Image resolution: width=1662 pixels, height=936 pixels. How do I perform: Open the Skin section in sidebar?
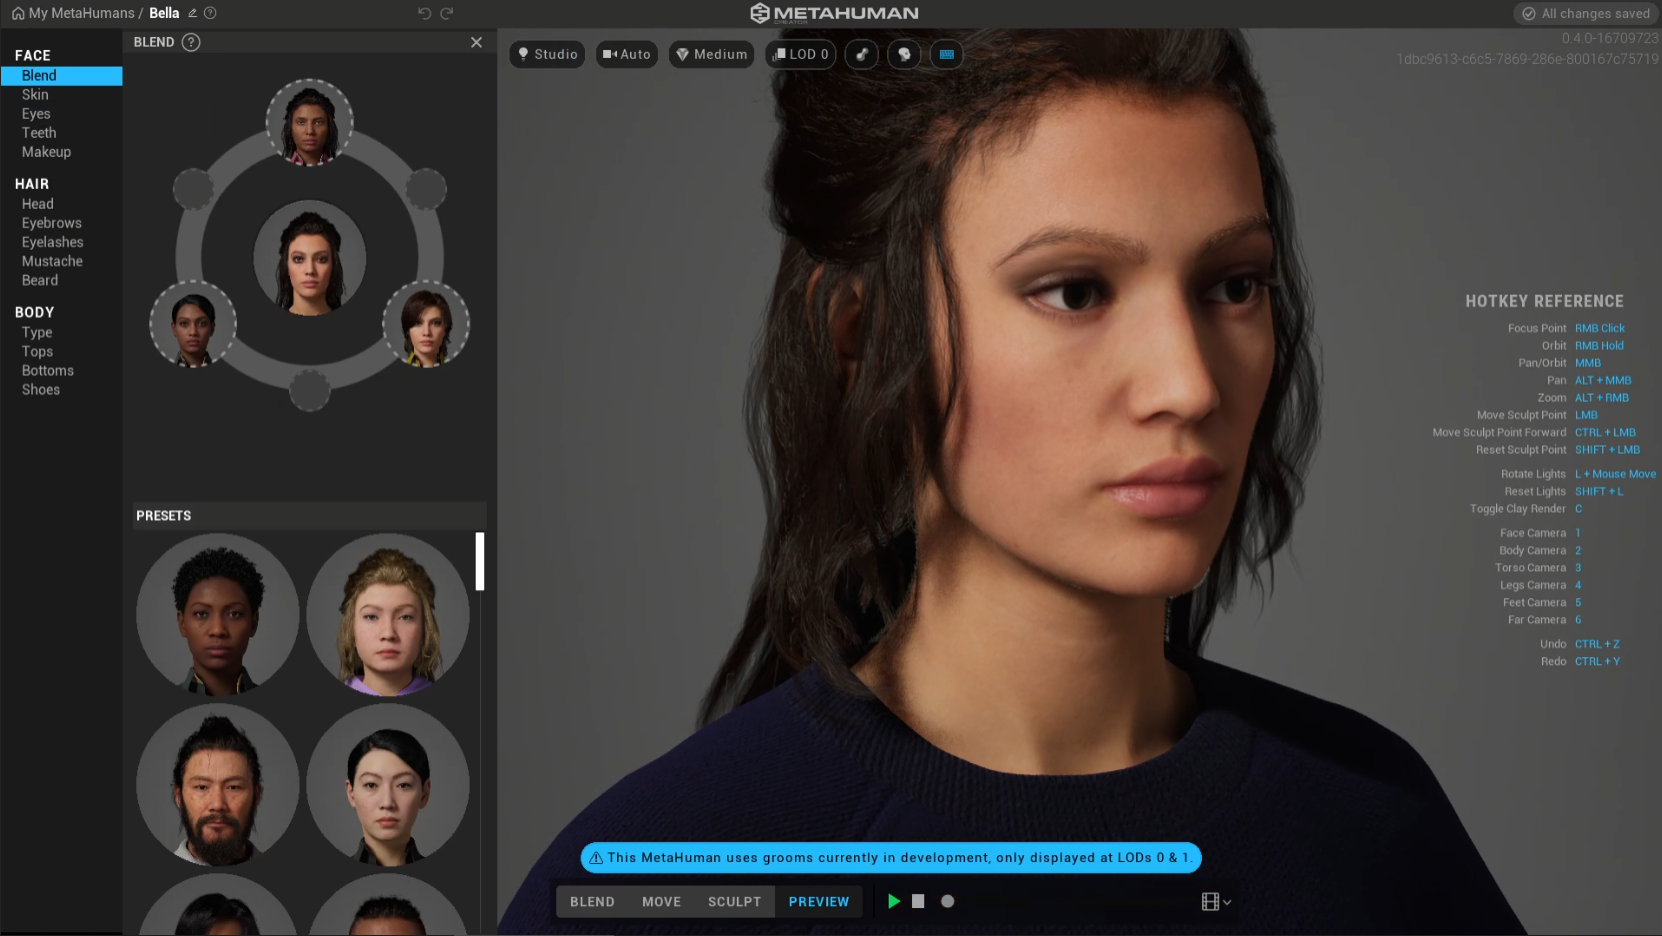(35, 95)
